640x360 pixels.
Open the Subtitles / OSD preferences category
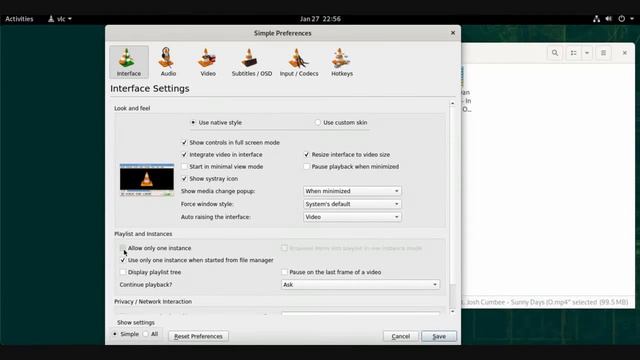(251, 62)
